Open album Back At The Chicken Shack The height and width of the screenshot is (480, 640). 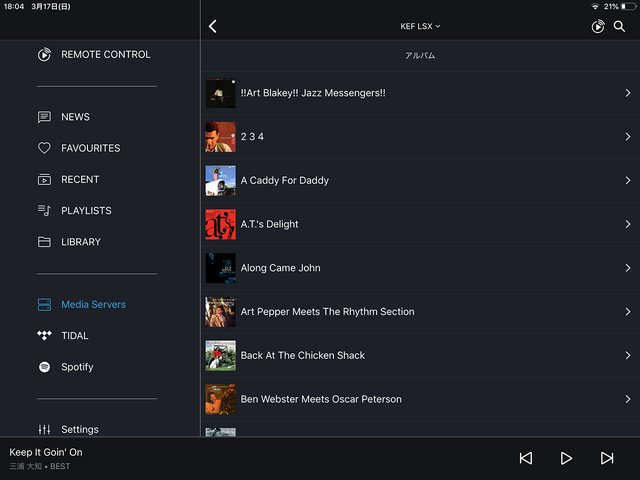302,356
